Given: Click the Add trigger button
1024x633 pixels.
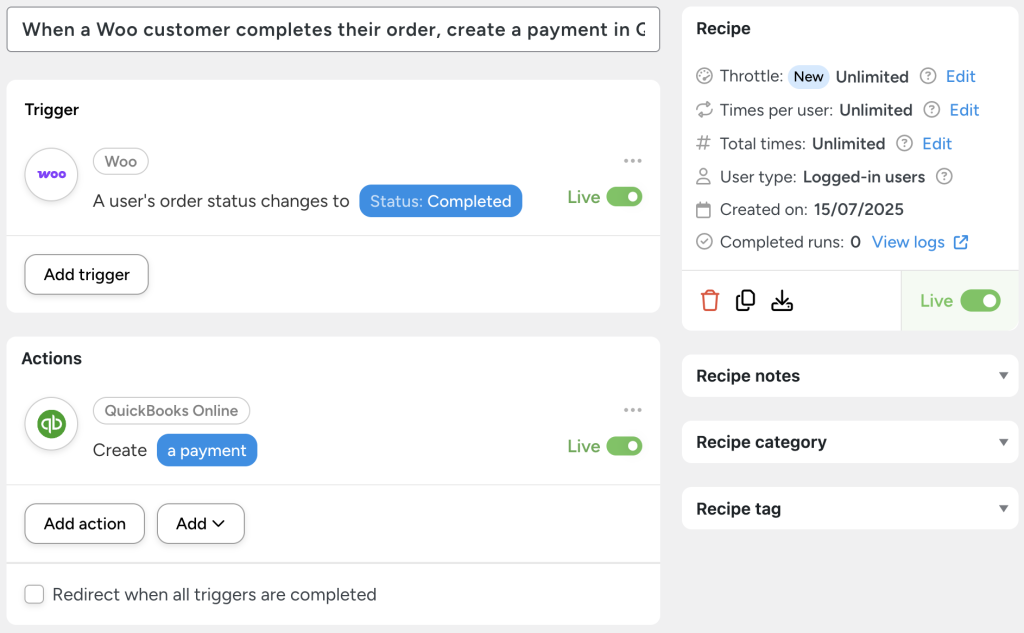Looking at the screenshot, I should point(86,273).
